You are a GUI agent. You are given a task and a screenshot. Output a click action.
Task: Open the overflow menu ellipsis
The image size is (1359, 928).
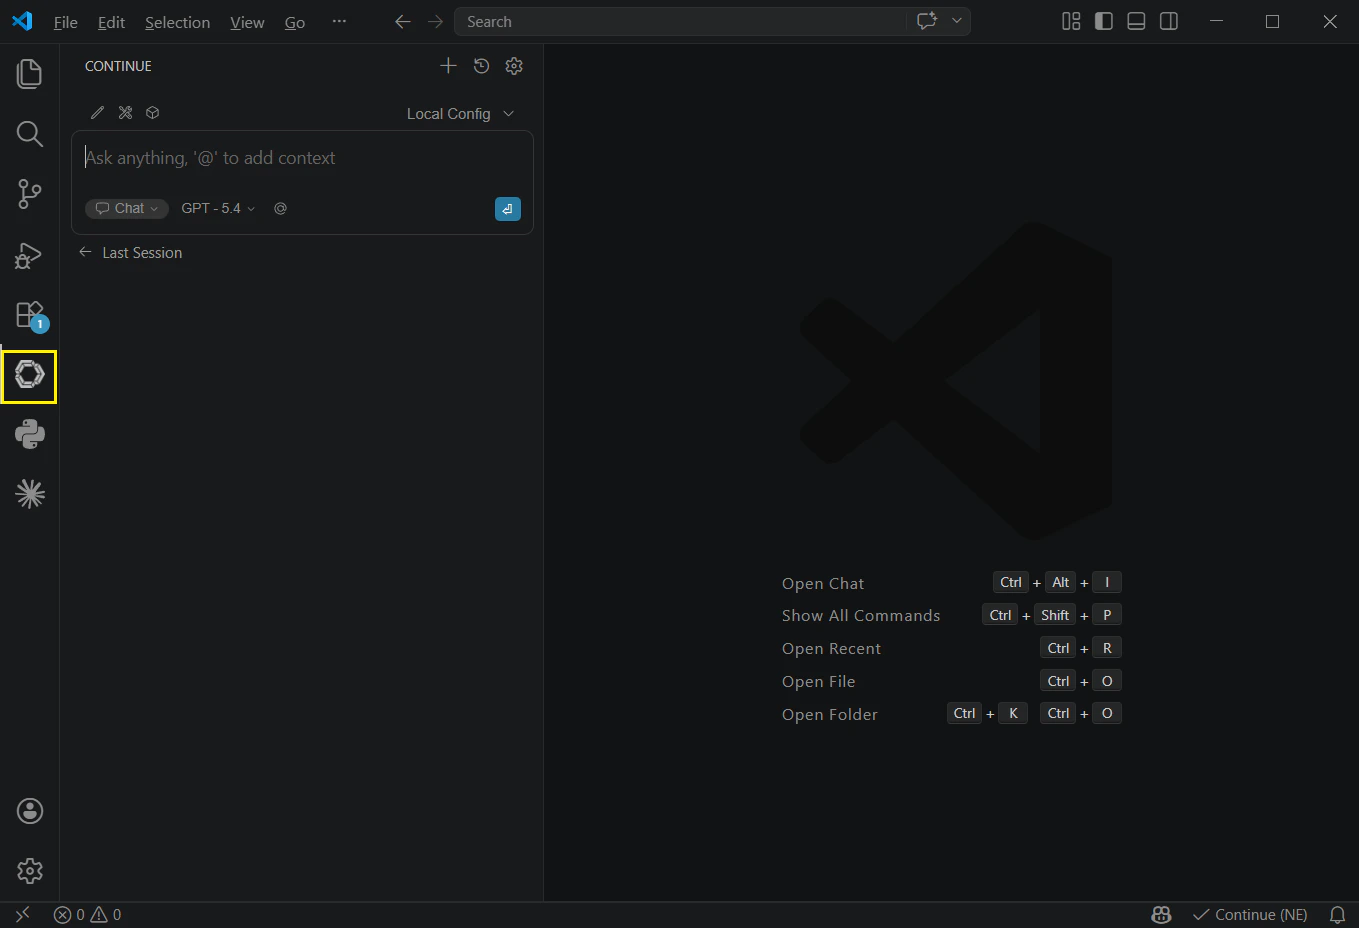(339, 21)
